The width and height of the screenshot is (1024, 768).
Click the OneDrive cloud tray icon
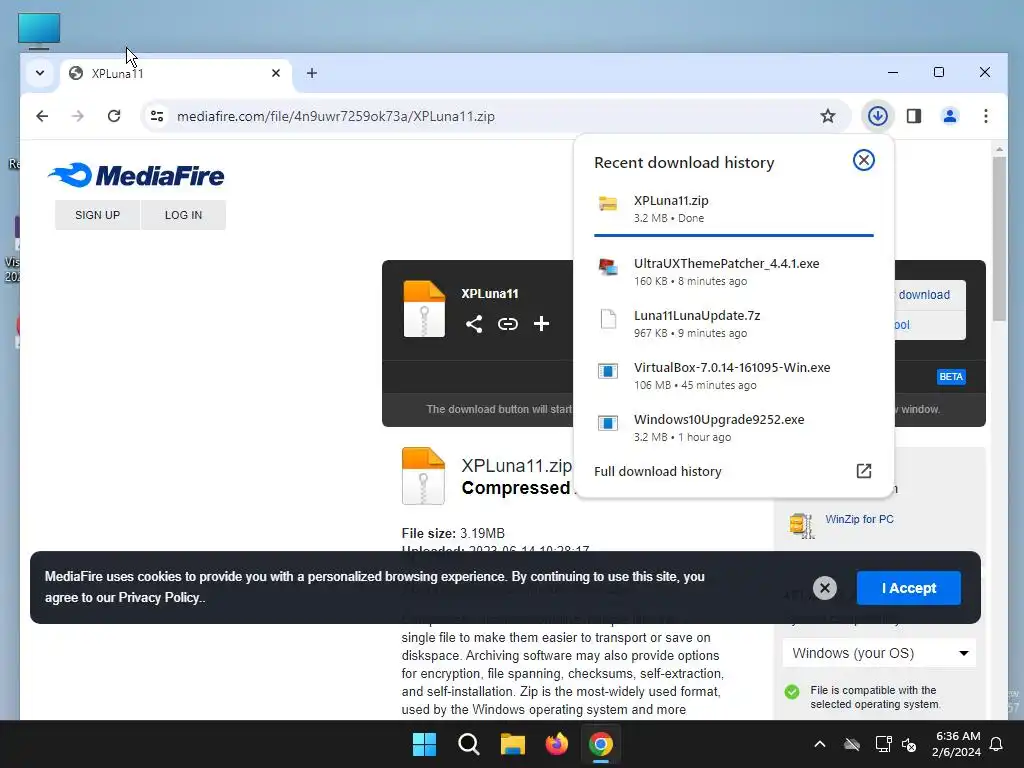pos(852,744)
